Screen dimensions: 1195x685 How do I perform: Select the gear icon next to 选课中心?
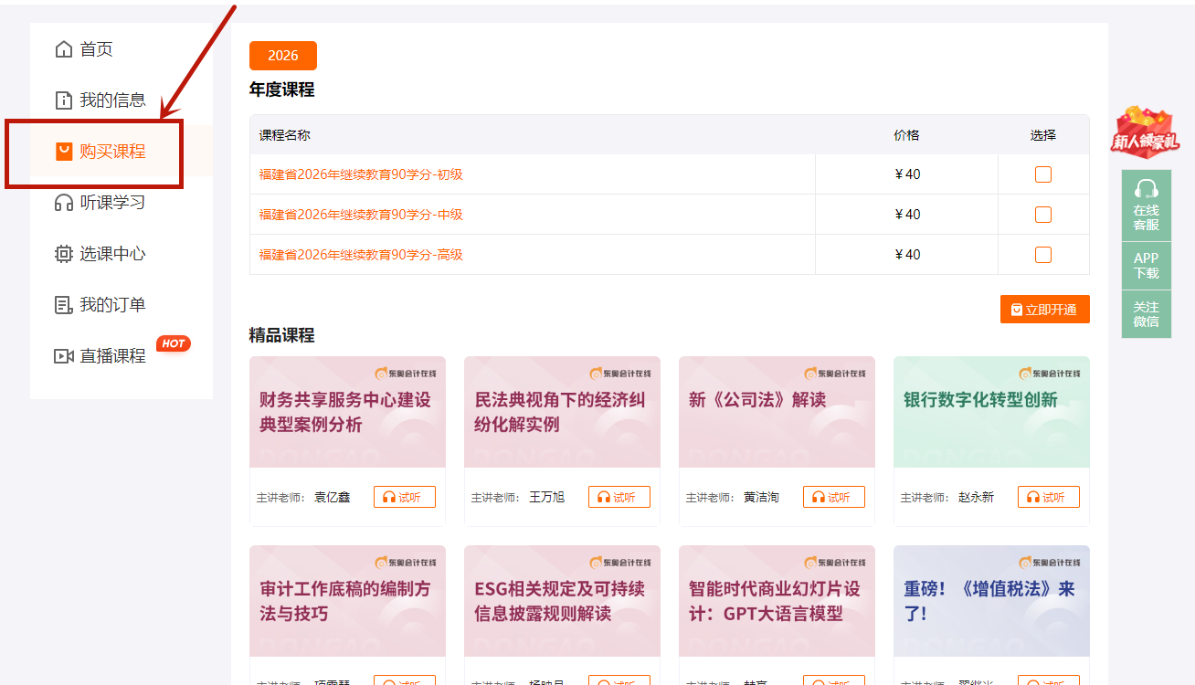coord(63,253)
